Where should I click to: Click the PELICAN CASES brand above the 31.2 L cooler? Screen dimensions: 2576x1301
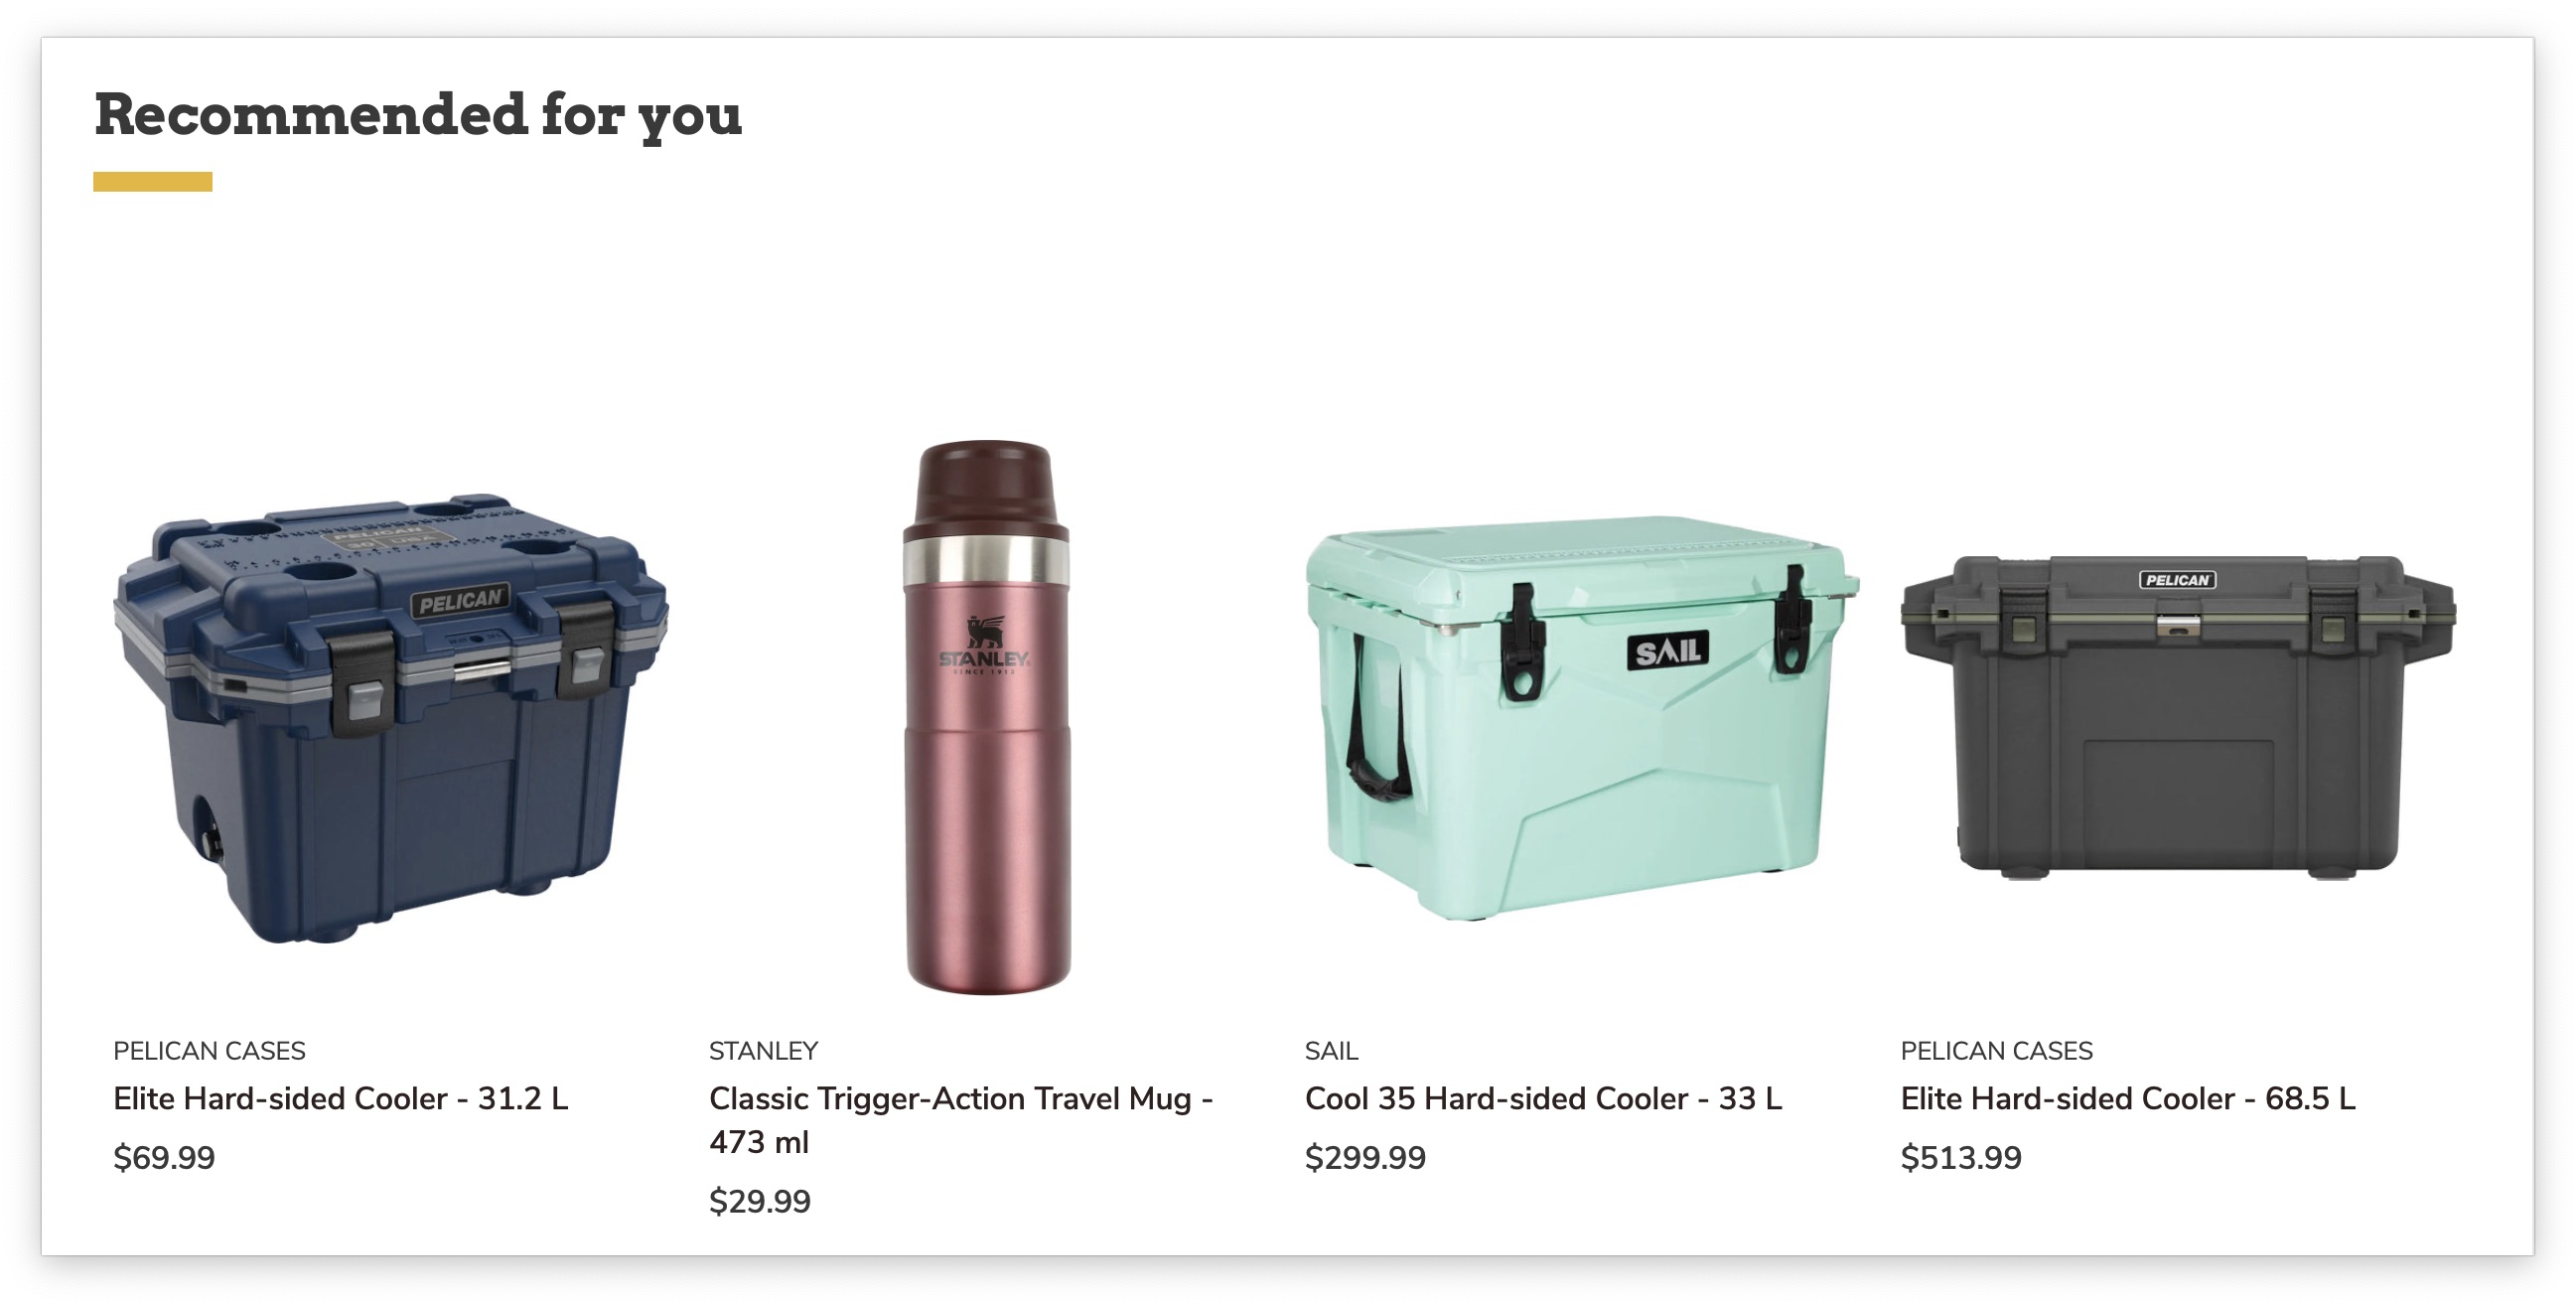point(209,1050)
